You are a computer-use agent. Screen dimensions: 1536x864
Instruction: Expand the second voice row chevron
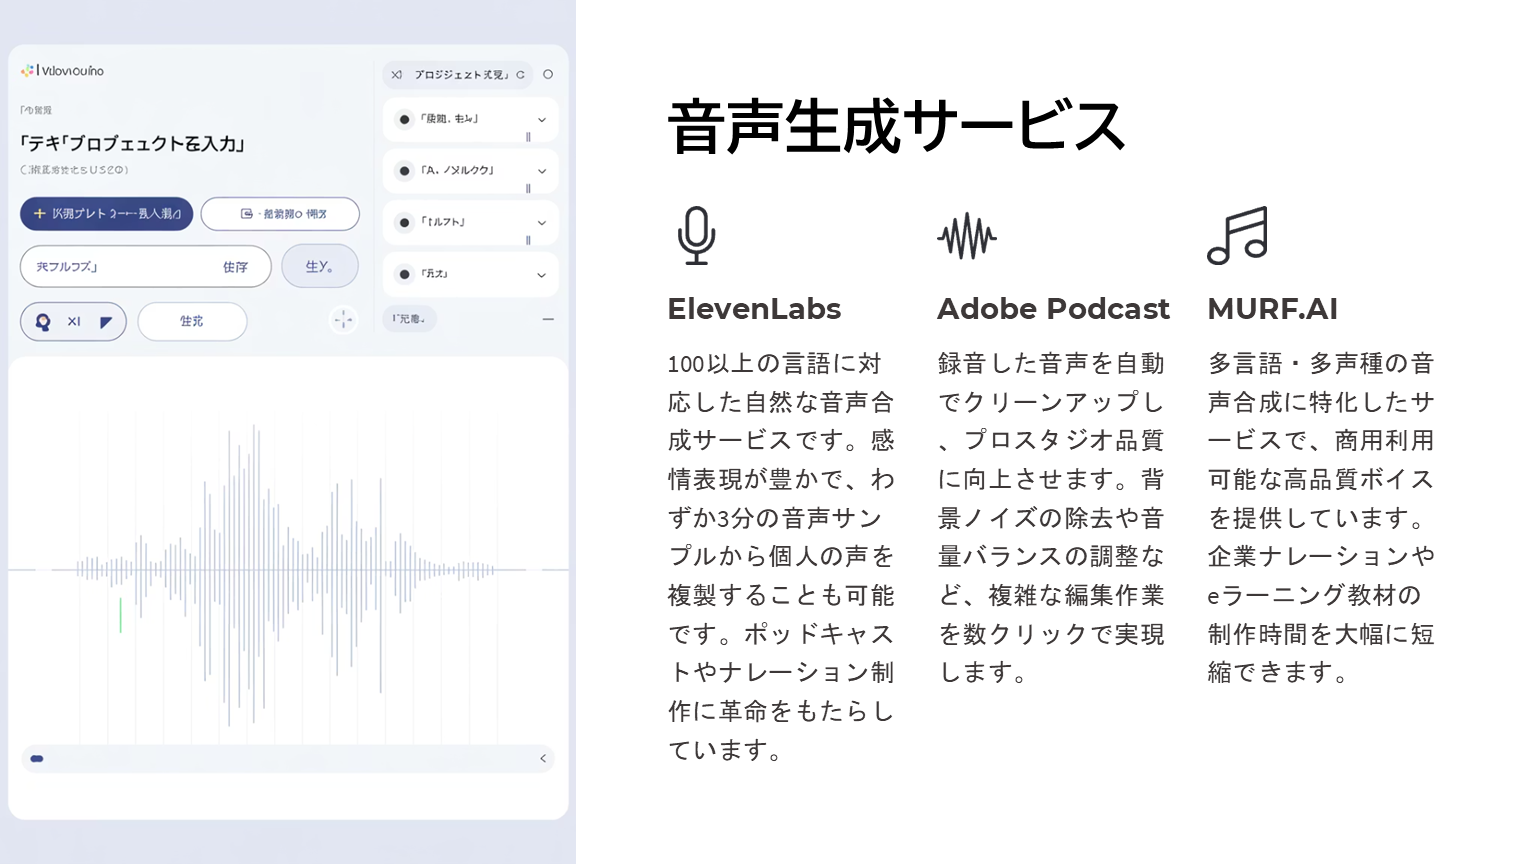(542, 171)
